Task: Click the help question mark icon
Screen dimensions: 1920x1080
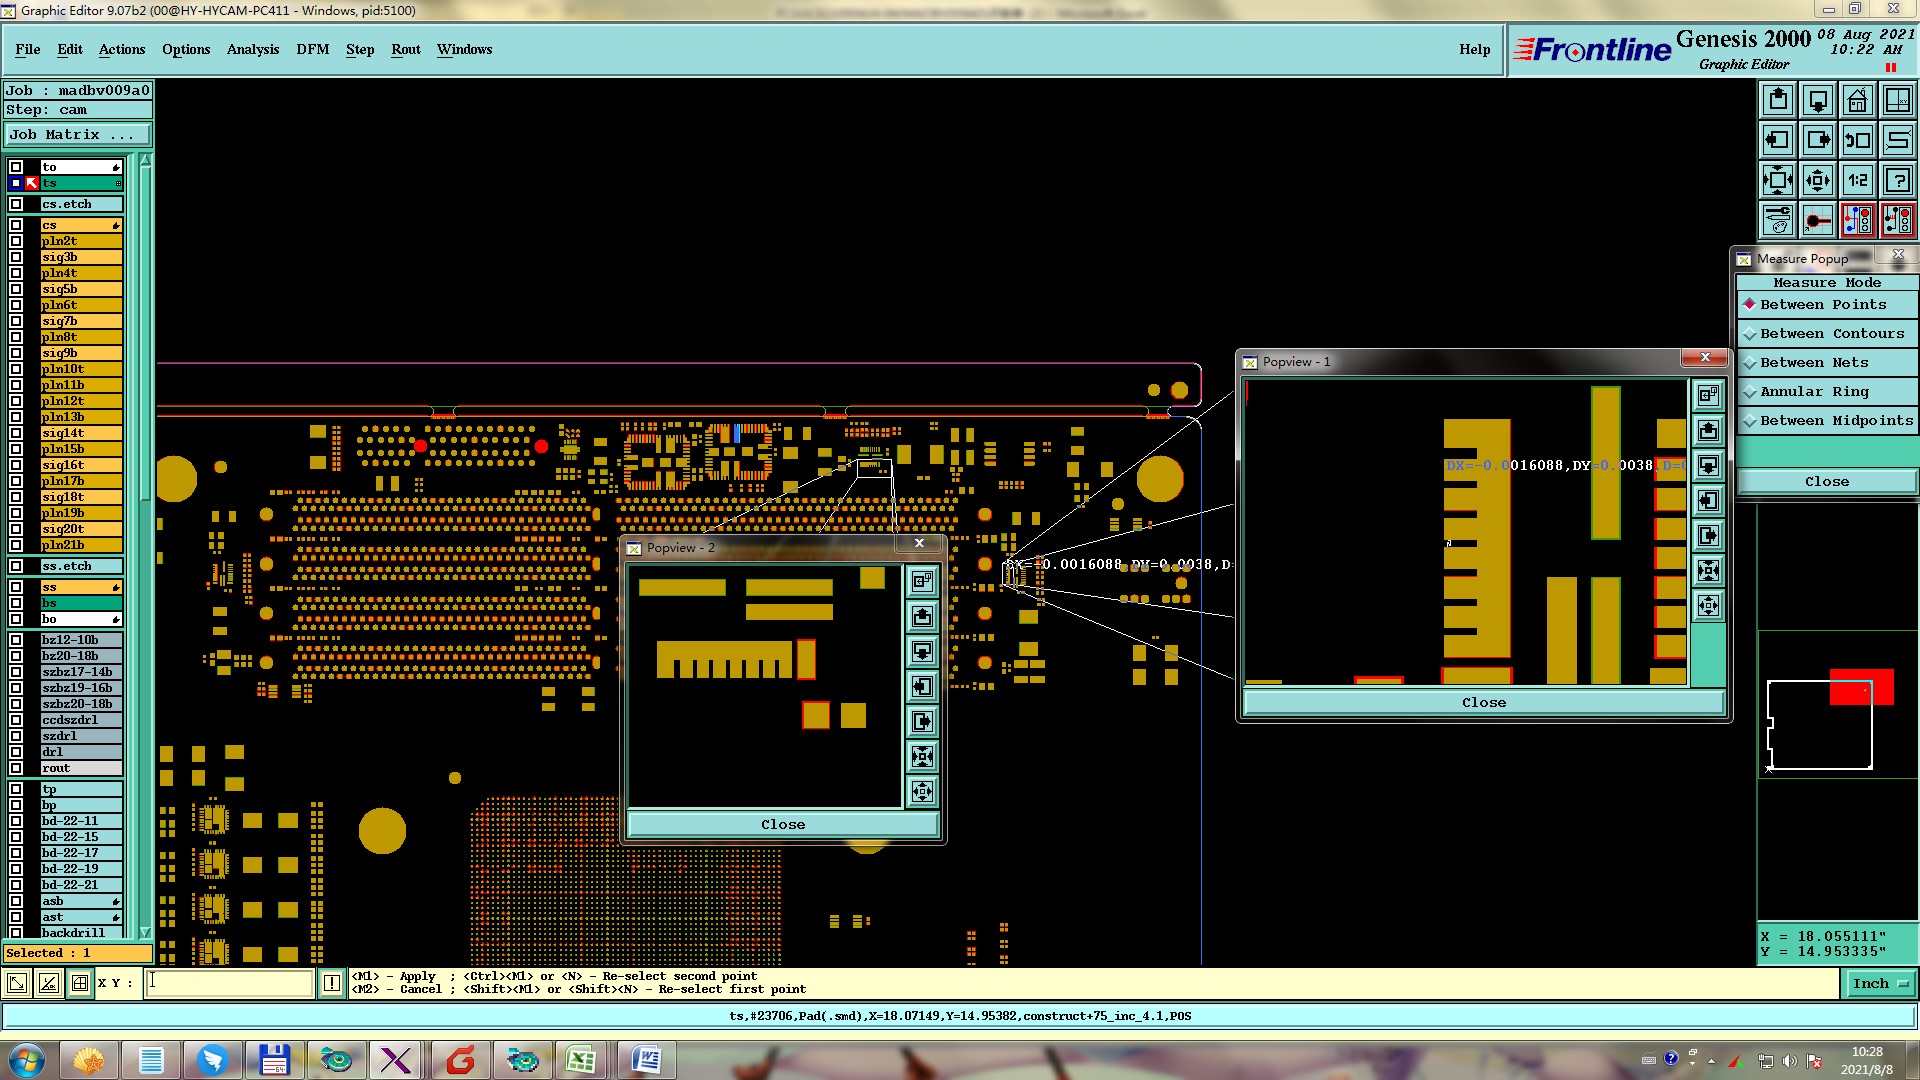Action: 1897,180
